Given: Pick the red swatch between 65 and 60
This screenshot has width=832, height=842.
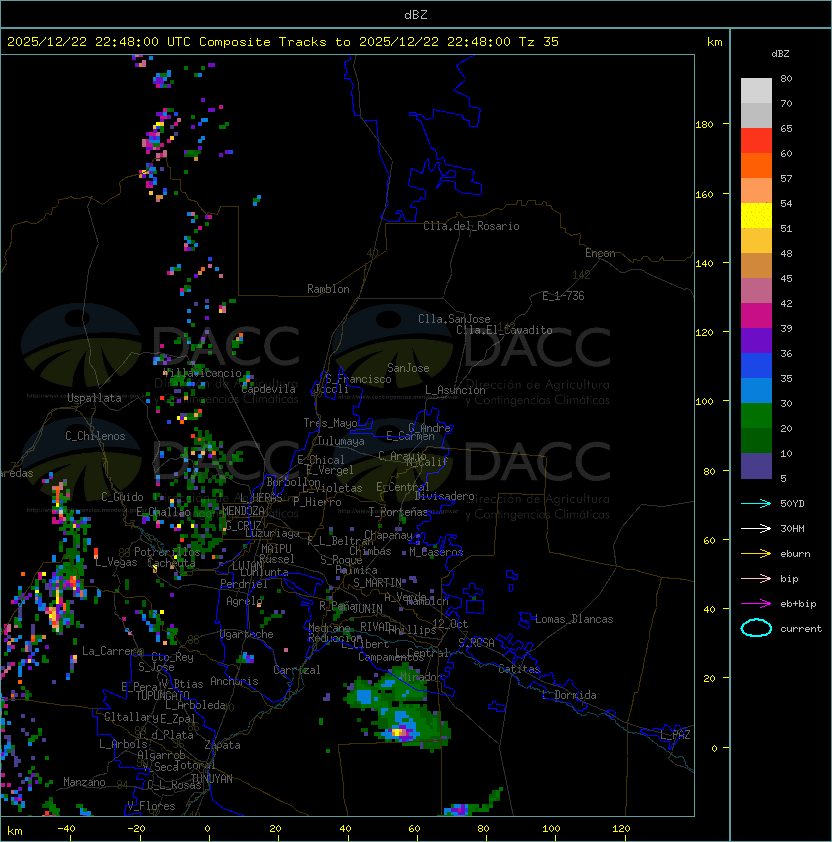Looking at the screenshot, I should click(756, 141).
